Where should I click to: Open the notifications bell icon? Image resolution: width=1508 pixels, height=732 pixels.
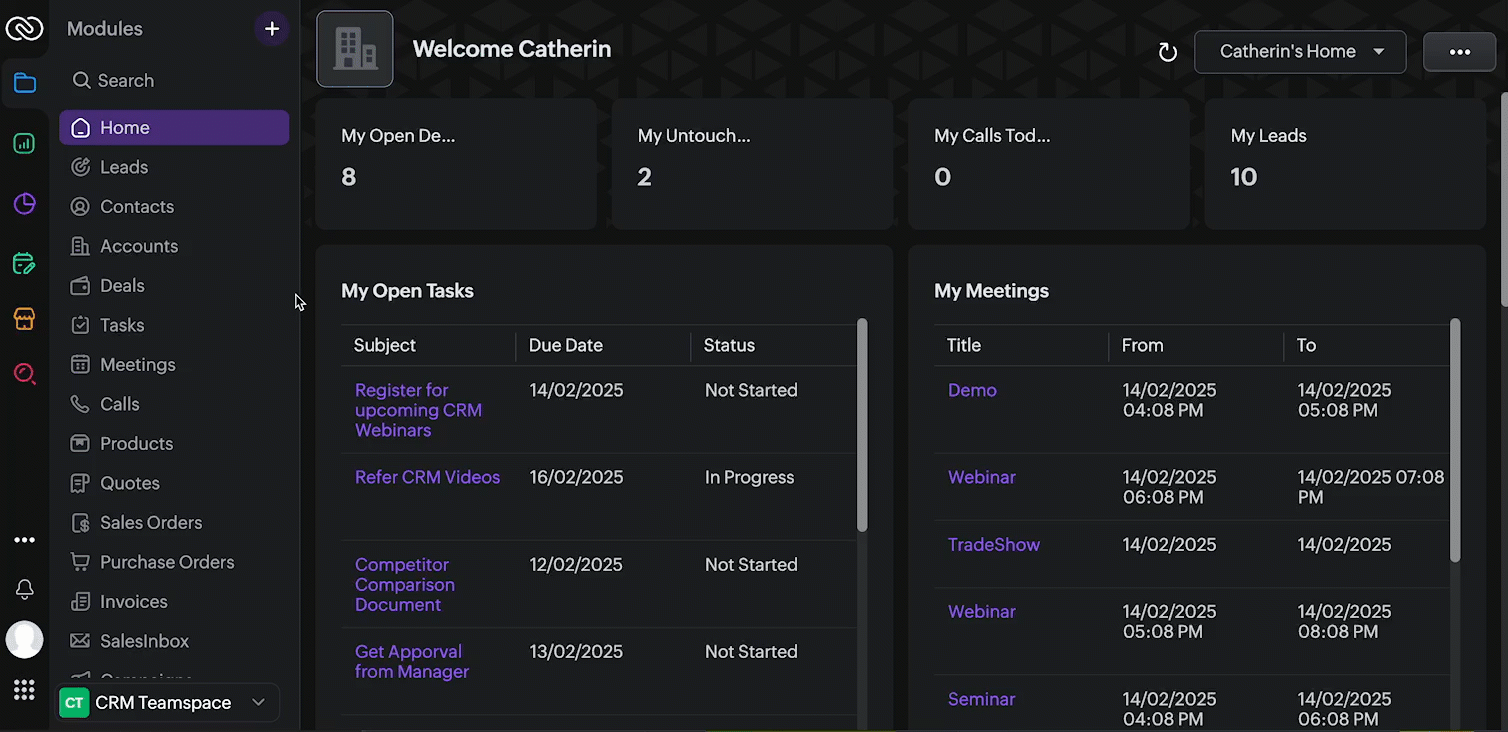(x=25, y=589)
